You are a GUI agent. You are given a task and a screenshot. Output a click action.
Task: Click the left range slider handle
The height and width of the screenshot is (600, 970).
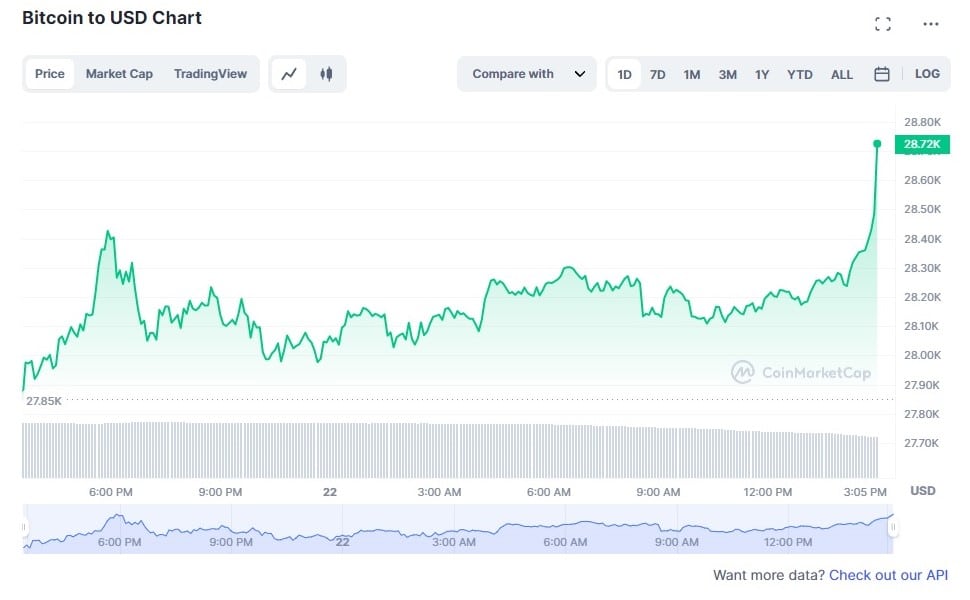pos(26,528)
